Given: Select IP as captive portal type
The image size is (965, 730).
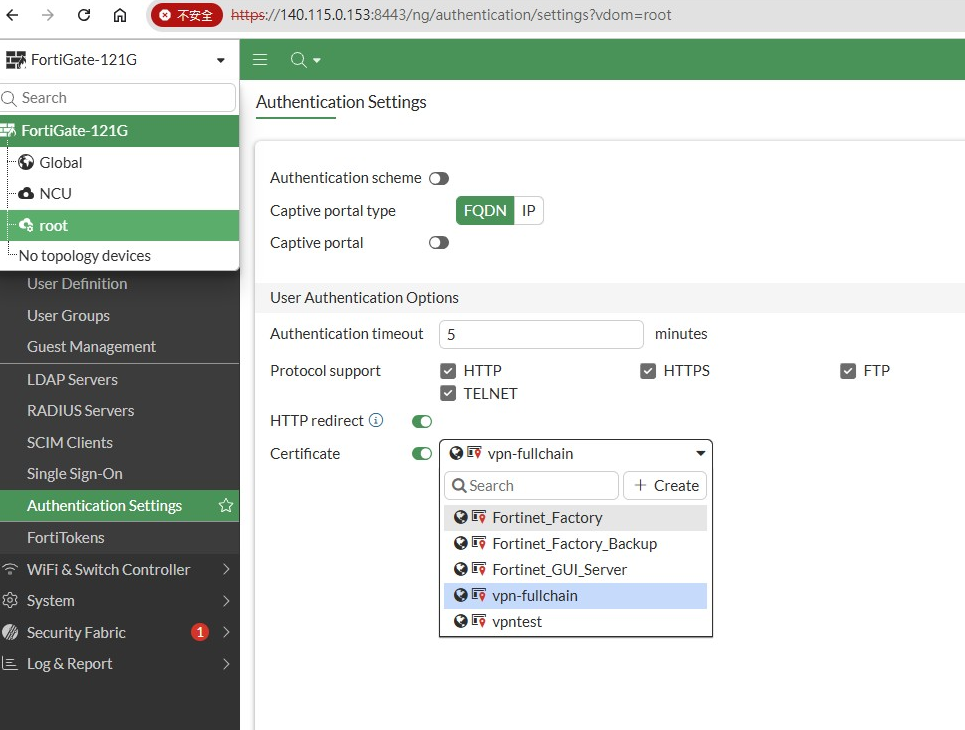Looking at the screenshot, I should coord(529,211).
